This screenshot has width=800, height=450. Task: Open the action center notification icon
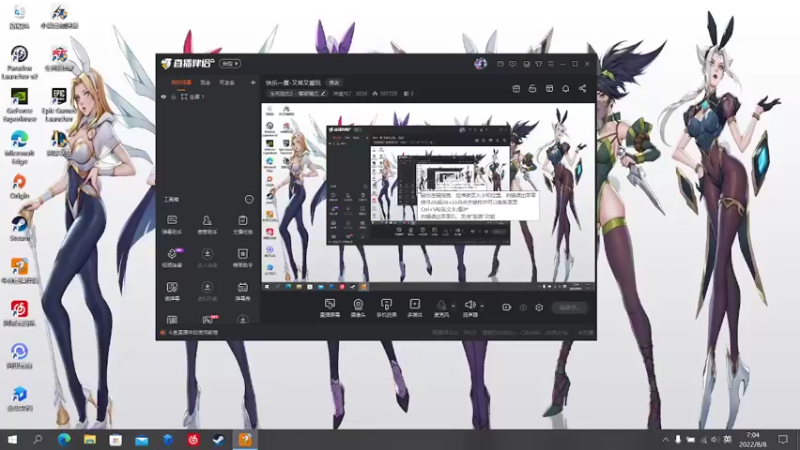(783, 440)
